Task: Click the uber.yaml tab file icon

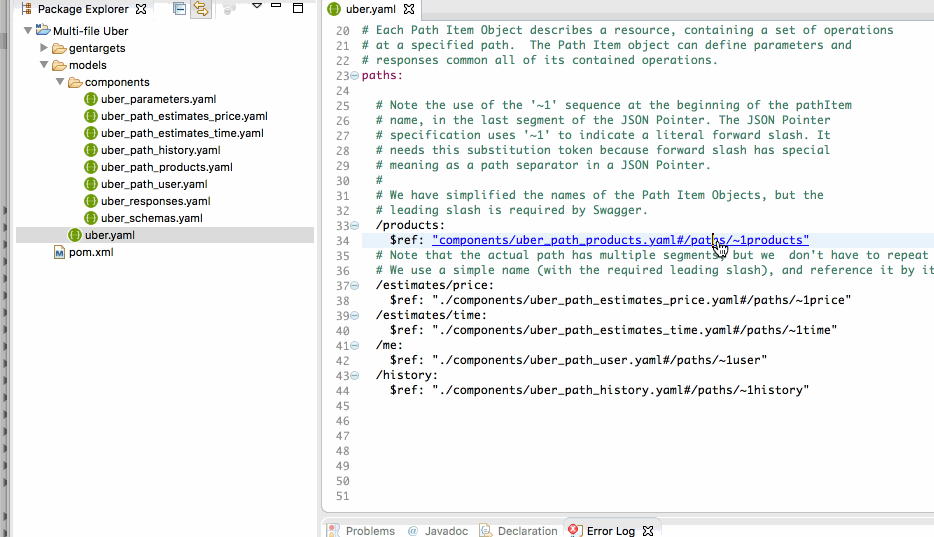Action: (x=334, y=9)
